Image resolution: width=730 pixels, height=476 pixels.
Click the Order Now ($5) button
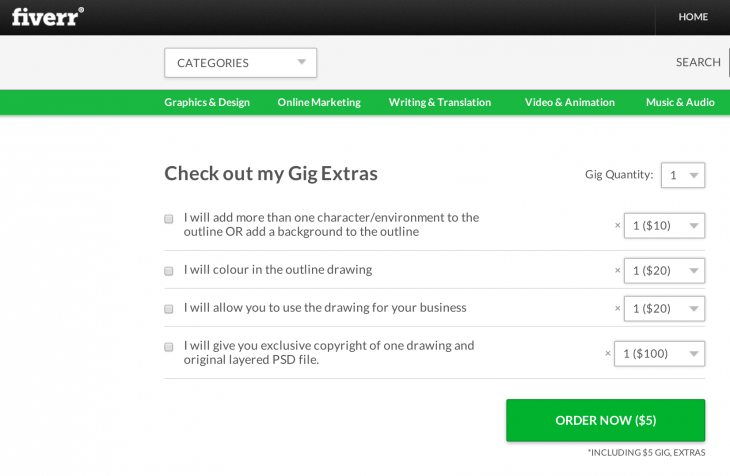pos(605,420)
